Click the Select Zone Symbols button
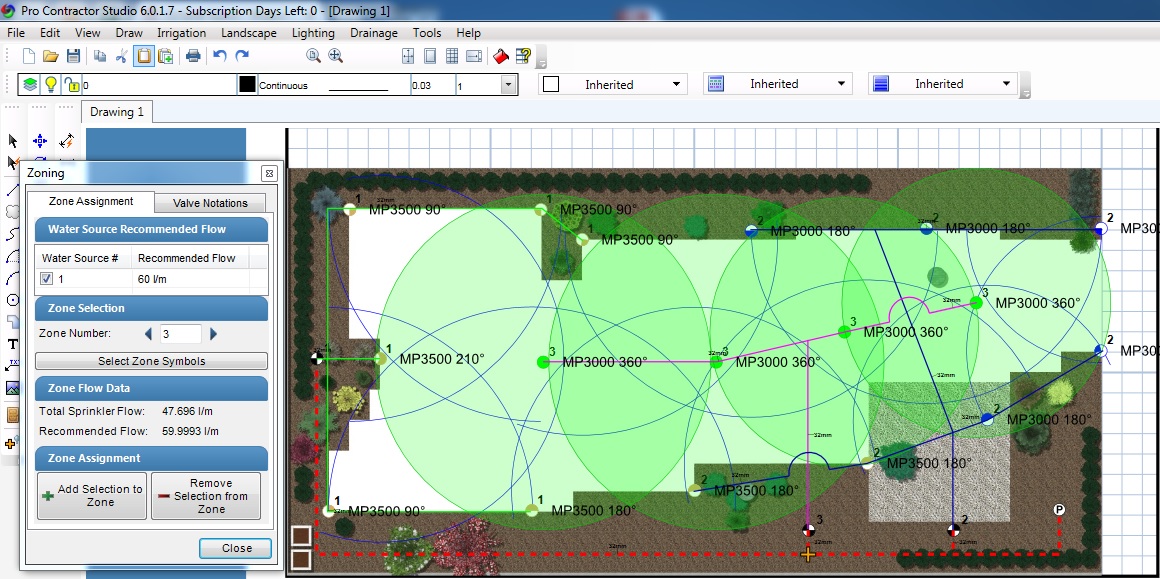This screenshot has height=579, width=1160. pos(151,361)
